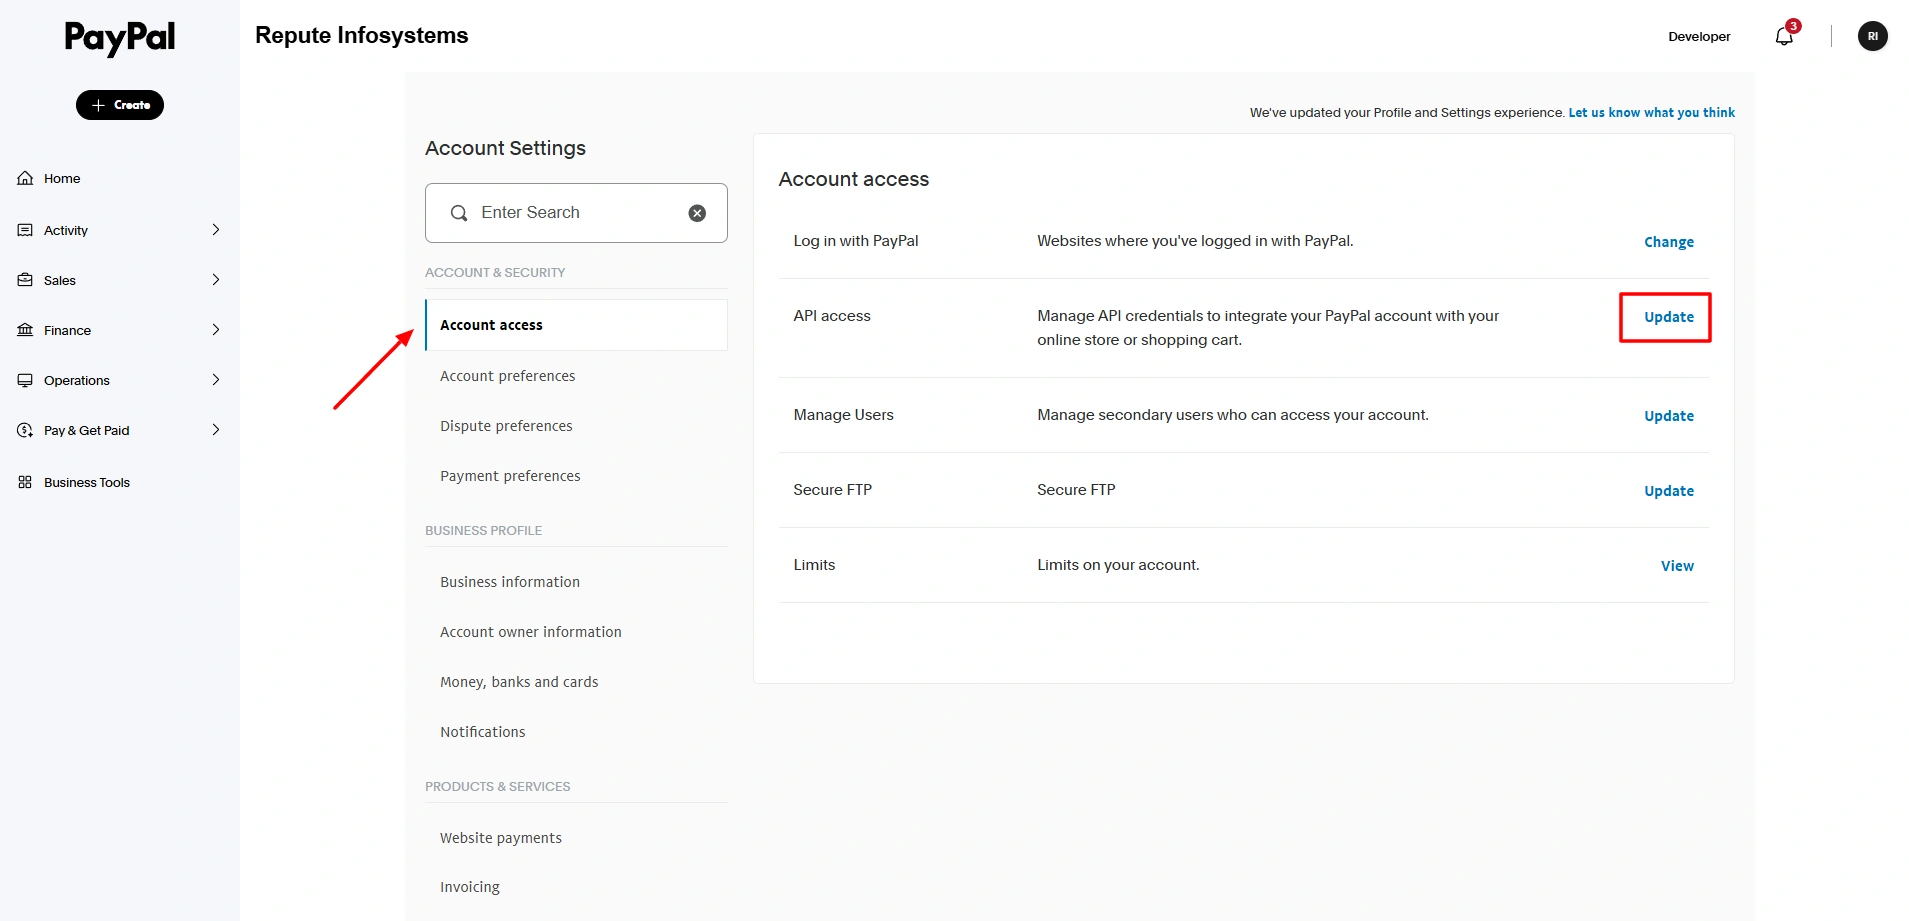Click the Limits row label
The height and width of the screenshot is (921, 1909).
pyautogui.click(x=814, y=565)
